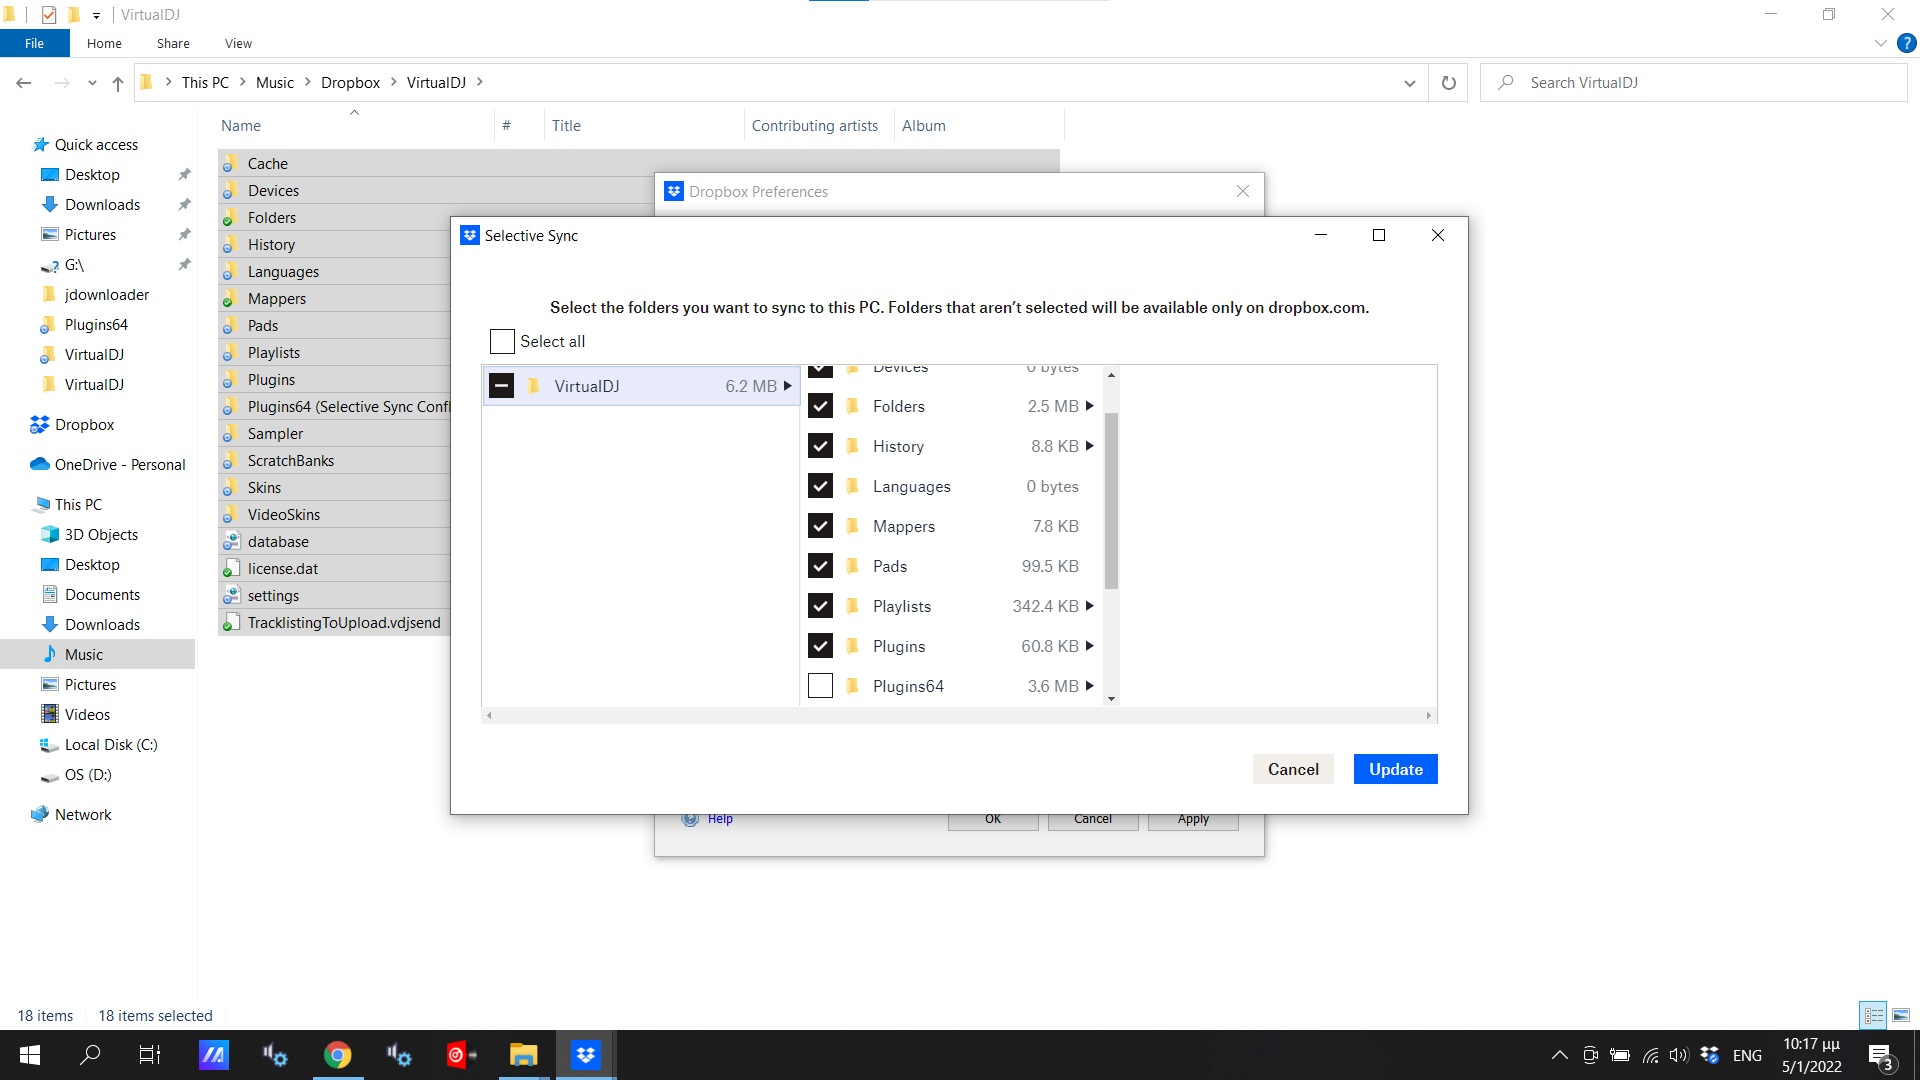The width and height of the screenshot is (1920, 1080).
Task: Toggle the VirtualDJ partial-selection checkbox
Action: pos(502,386)
